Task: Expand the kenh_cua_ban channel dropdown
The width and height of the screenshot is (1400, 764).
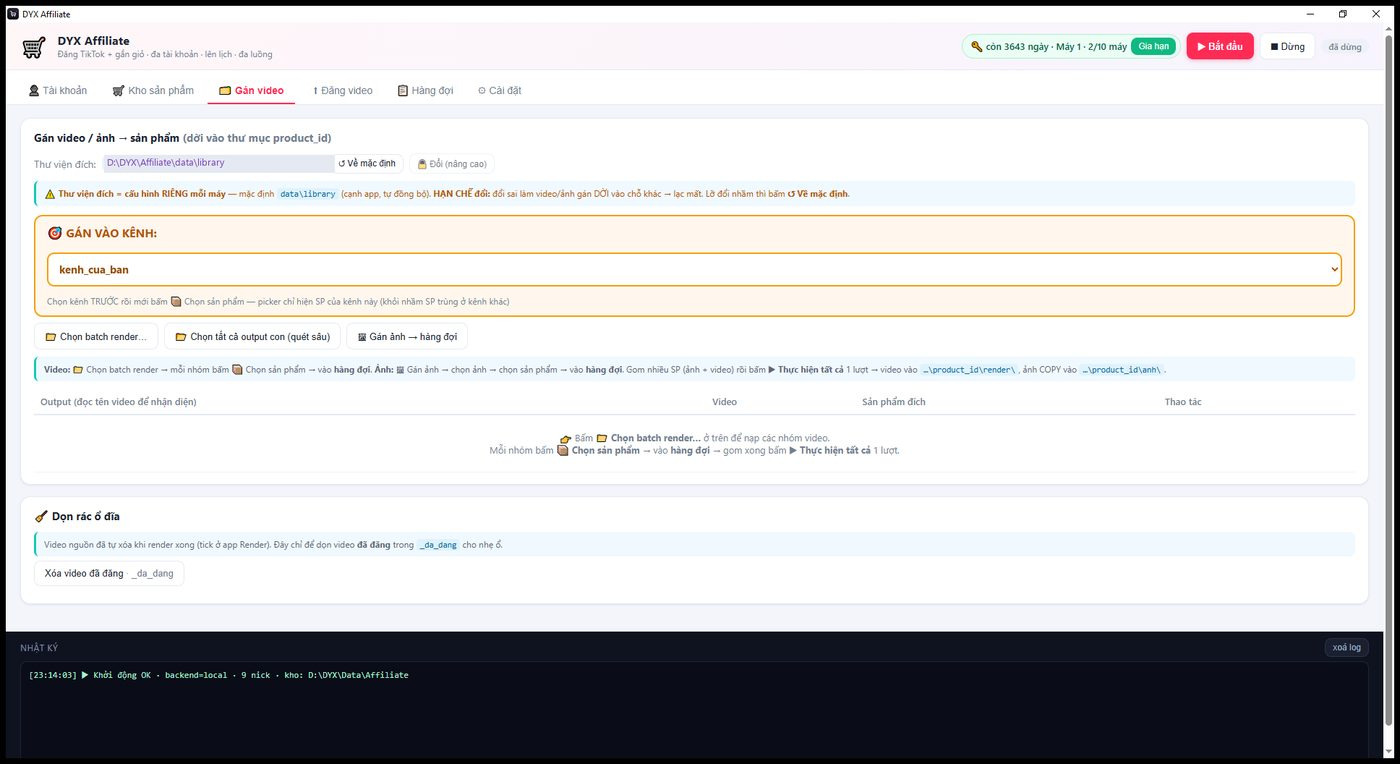Action: point(694,270)
